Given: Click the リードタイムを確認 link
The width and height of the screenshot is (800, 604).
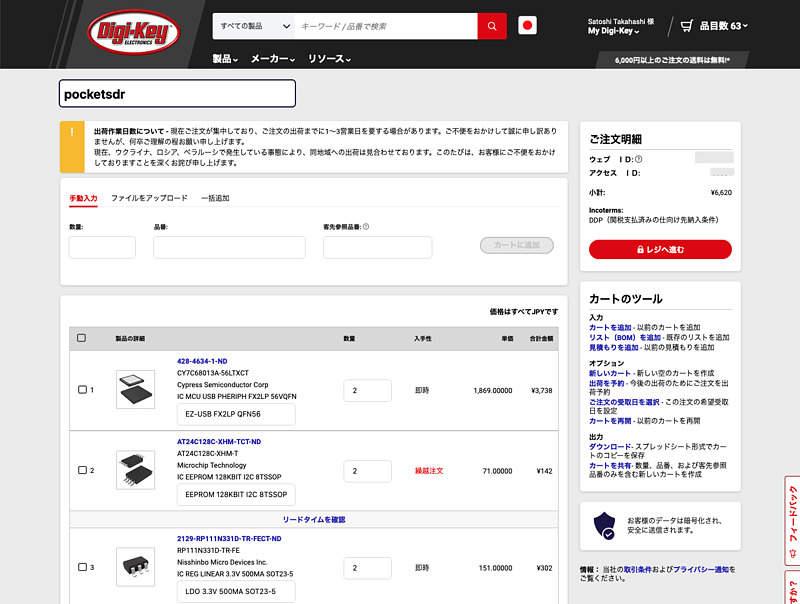Looking at the screenshot, I should coord(314,519).
